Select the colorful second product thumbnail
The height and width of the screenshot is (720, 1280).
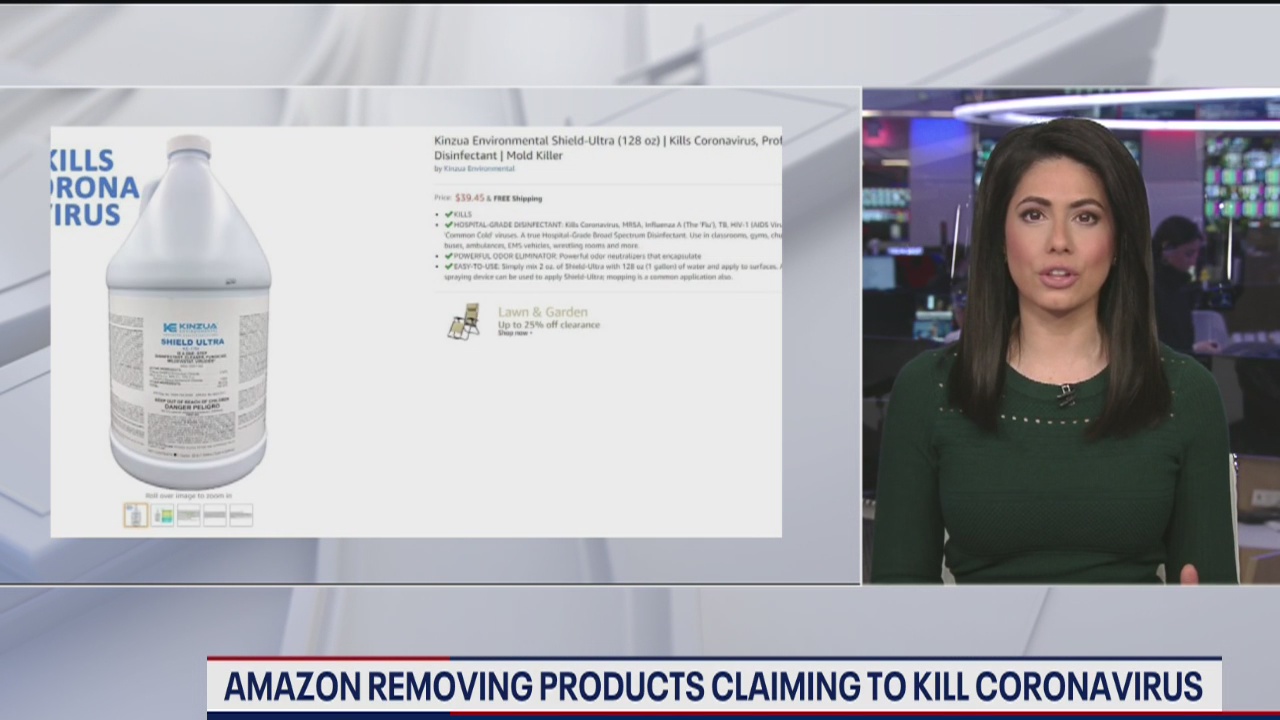[162, 514]
